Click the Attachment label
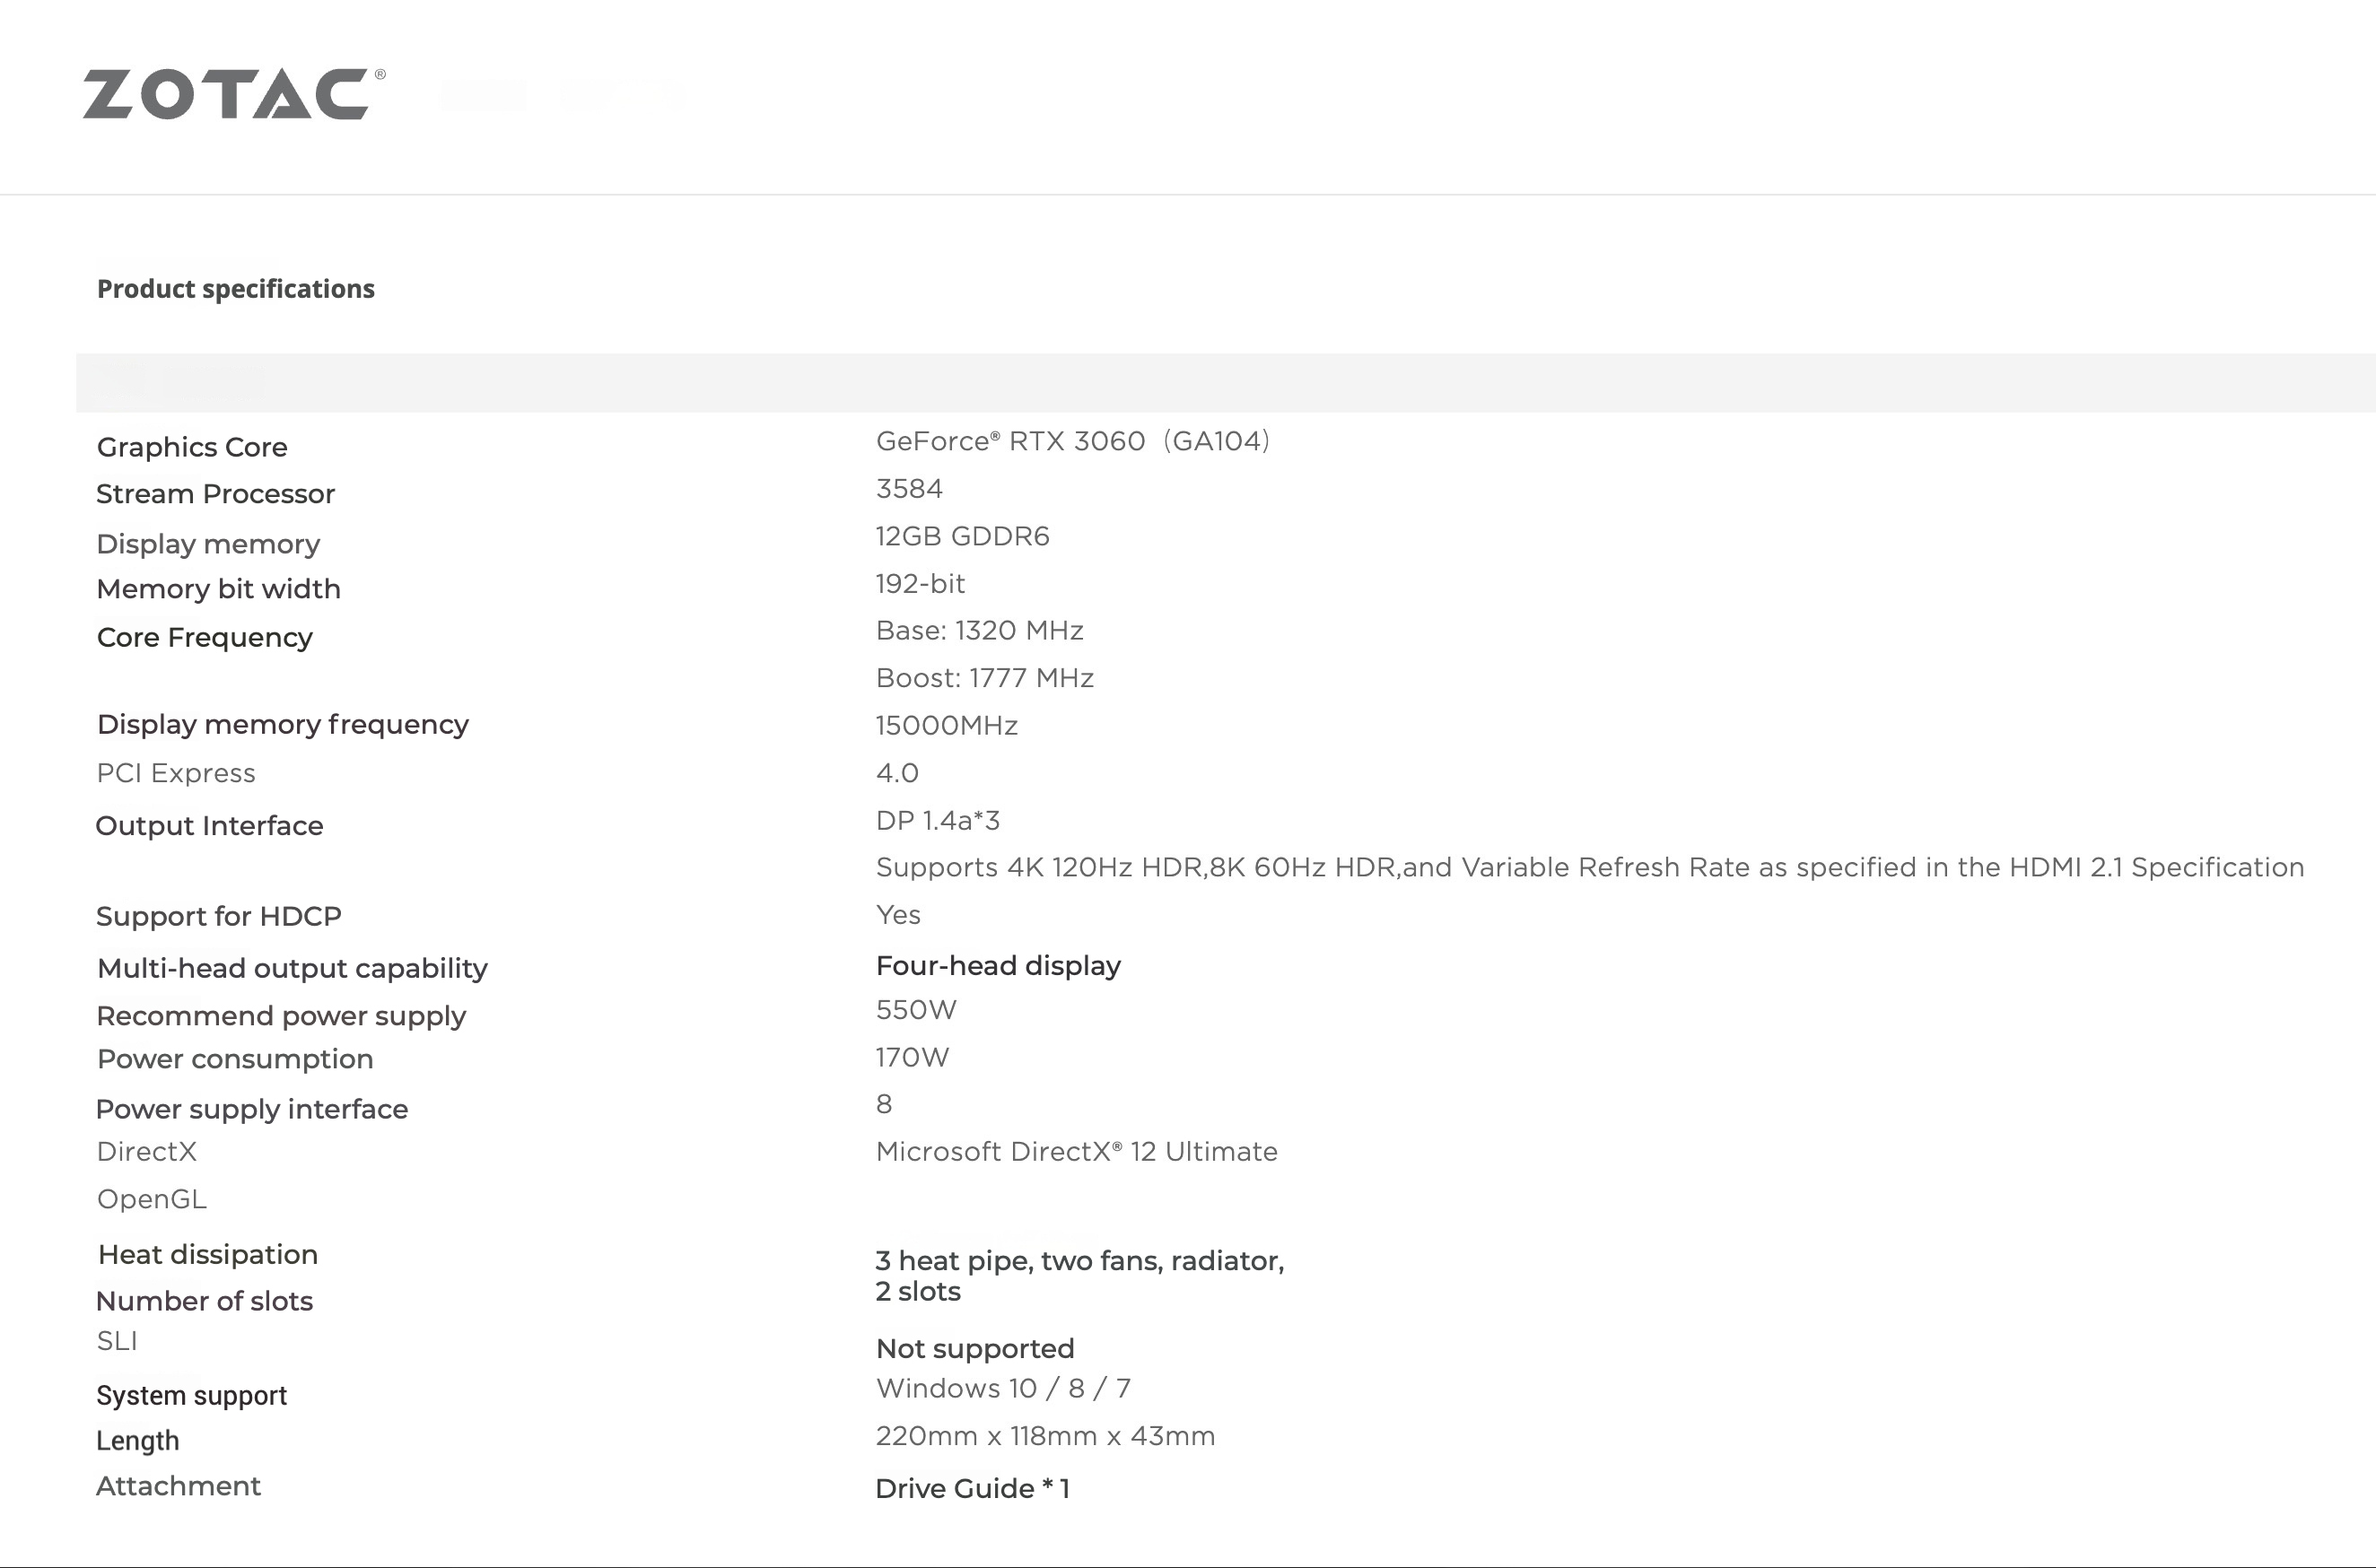The image size is (2376, 1568). coord(178,1487)
